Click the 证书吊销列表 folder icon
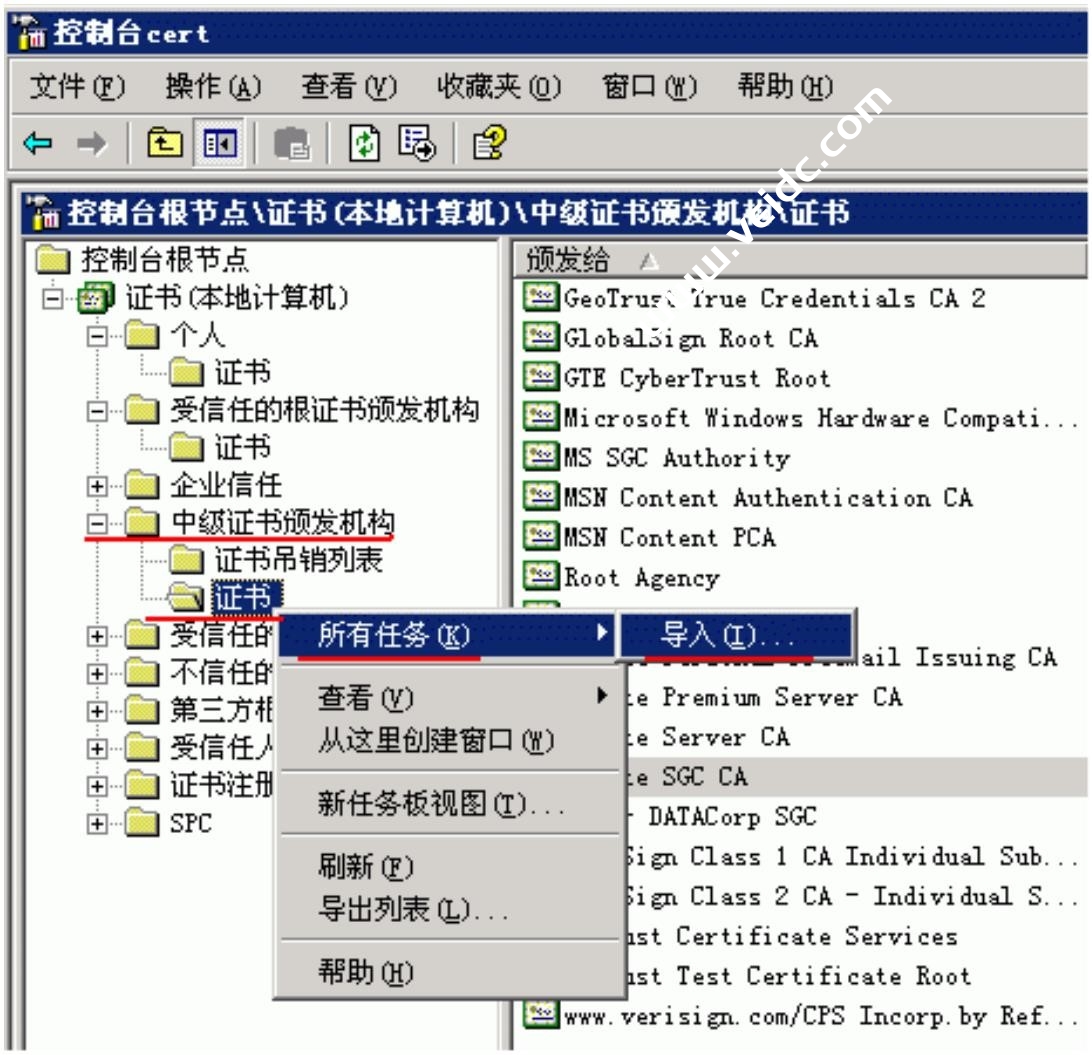The image size is (1092, 1055). pos(187,559)
